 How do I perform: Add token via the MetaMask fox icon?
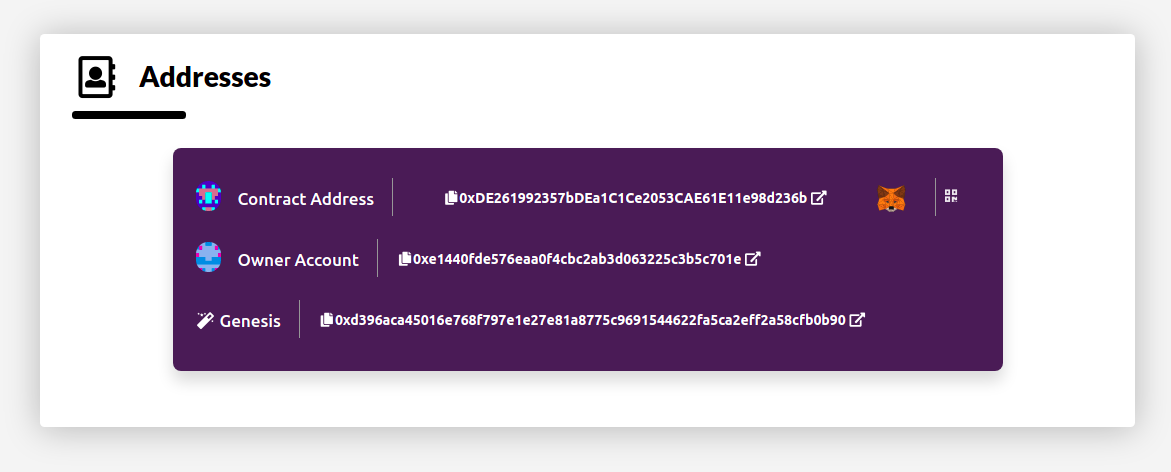click(x=891, y=198)
